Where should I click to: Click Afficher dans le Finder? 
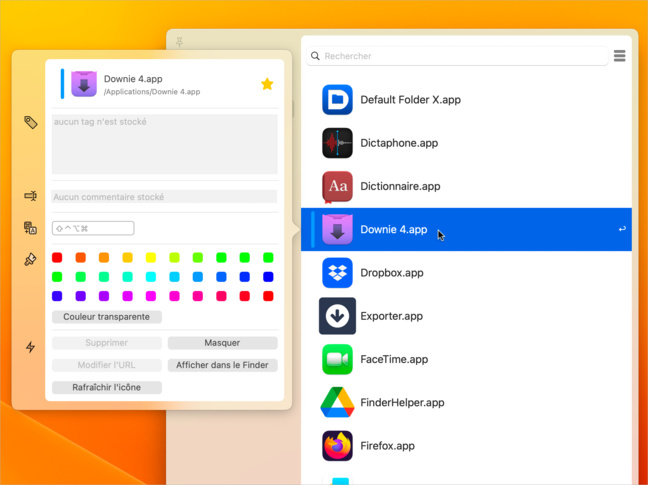tap(222, 365)
